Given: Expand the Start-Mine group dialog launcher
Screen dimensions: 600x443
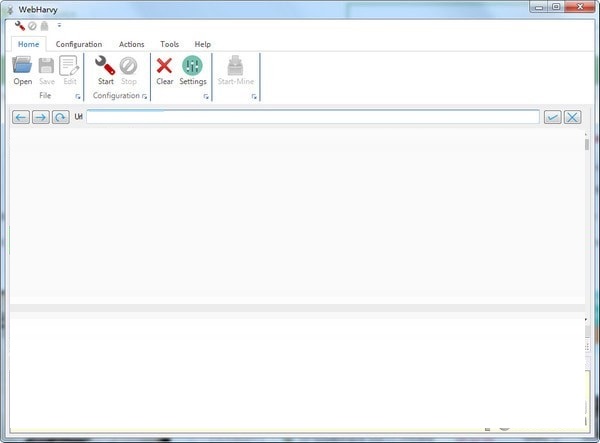Looking at the screenshot, I should pyautogui.click(x=254, y=96).
